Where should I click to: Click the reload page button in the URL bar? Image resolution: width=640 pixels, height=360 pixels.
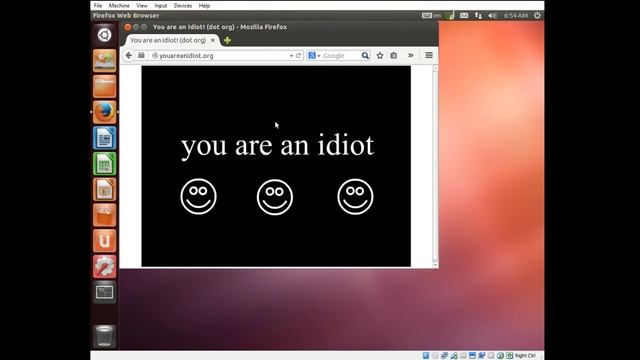(x=298, y=55)
